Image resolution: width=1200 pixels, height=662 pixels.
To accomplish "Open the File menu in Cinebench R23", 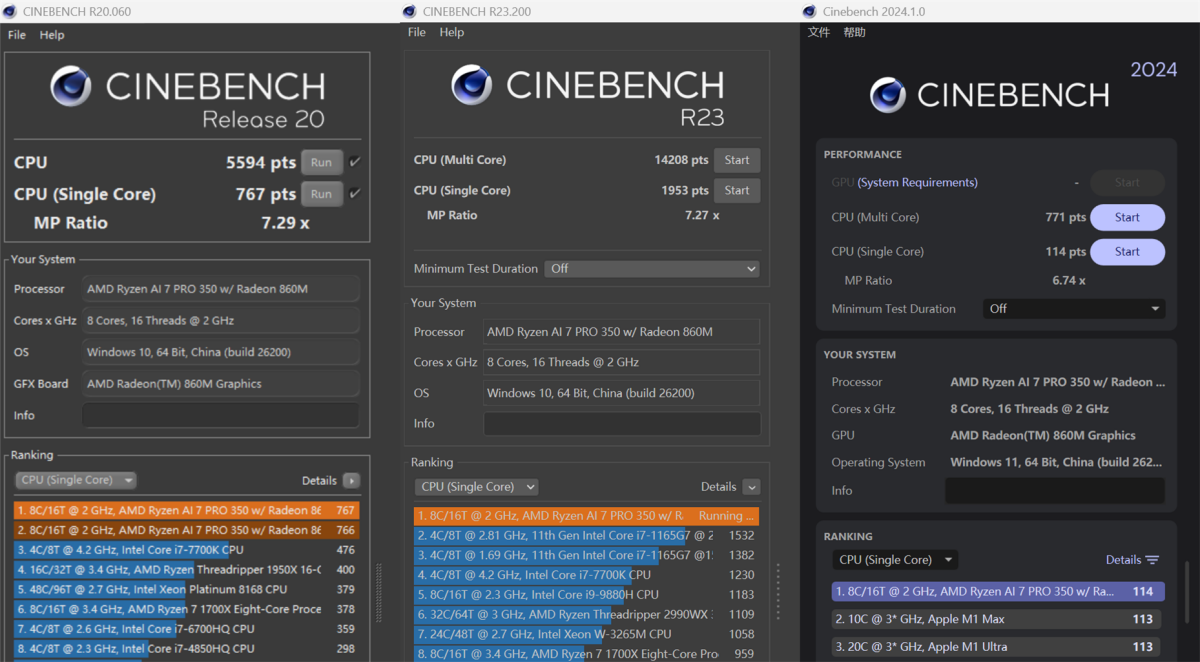I will pos(417,32).
